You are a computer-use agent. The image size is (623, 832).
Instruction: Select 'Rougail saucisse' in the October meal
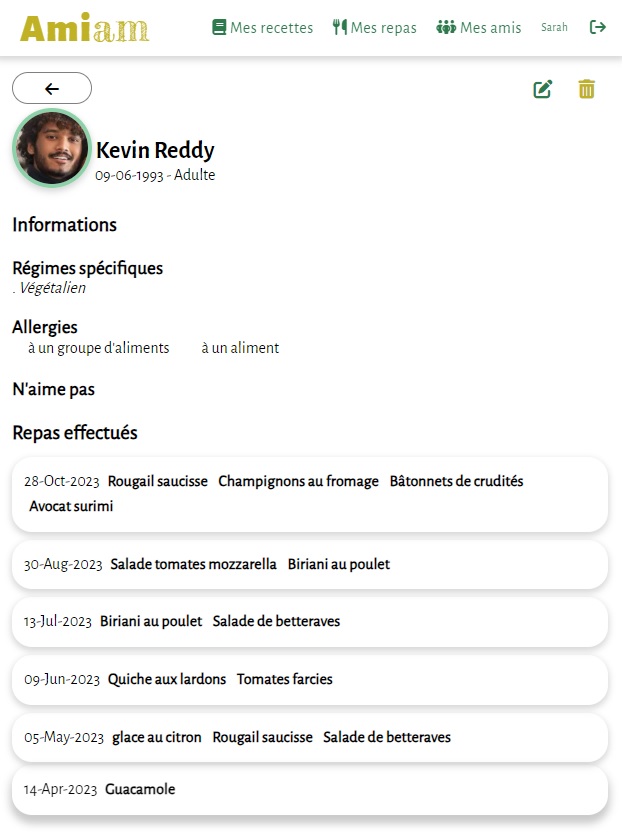157,481
